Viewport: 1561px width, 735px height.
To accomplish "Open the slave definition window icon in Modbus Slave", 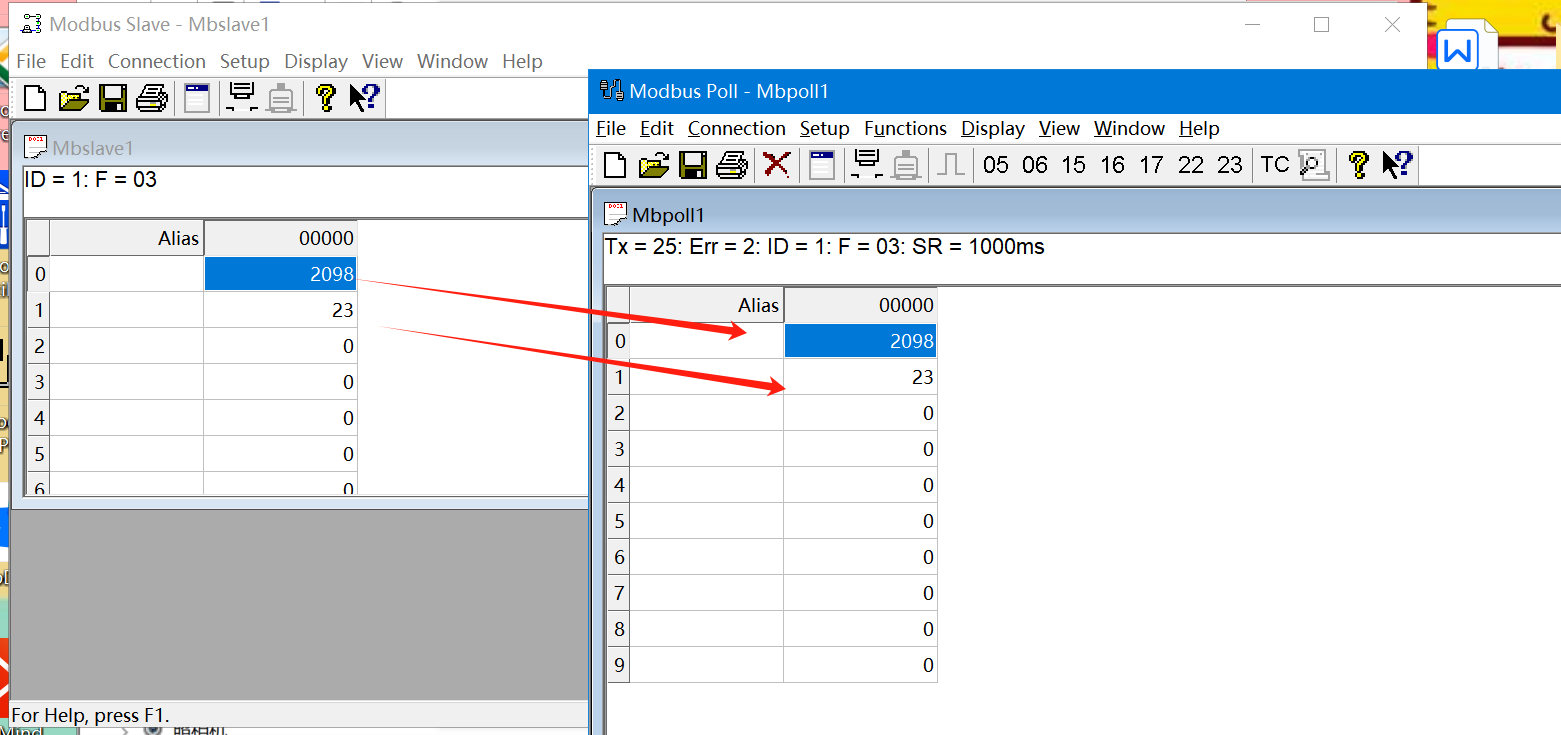I will (197, 97).
